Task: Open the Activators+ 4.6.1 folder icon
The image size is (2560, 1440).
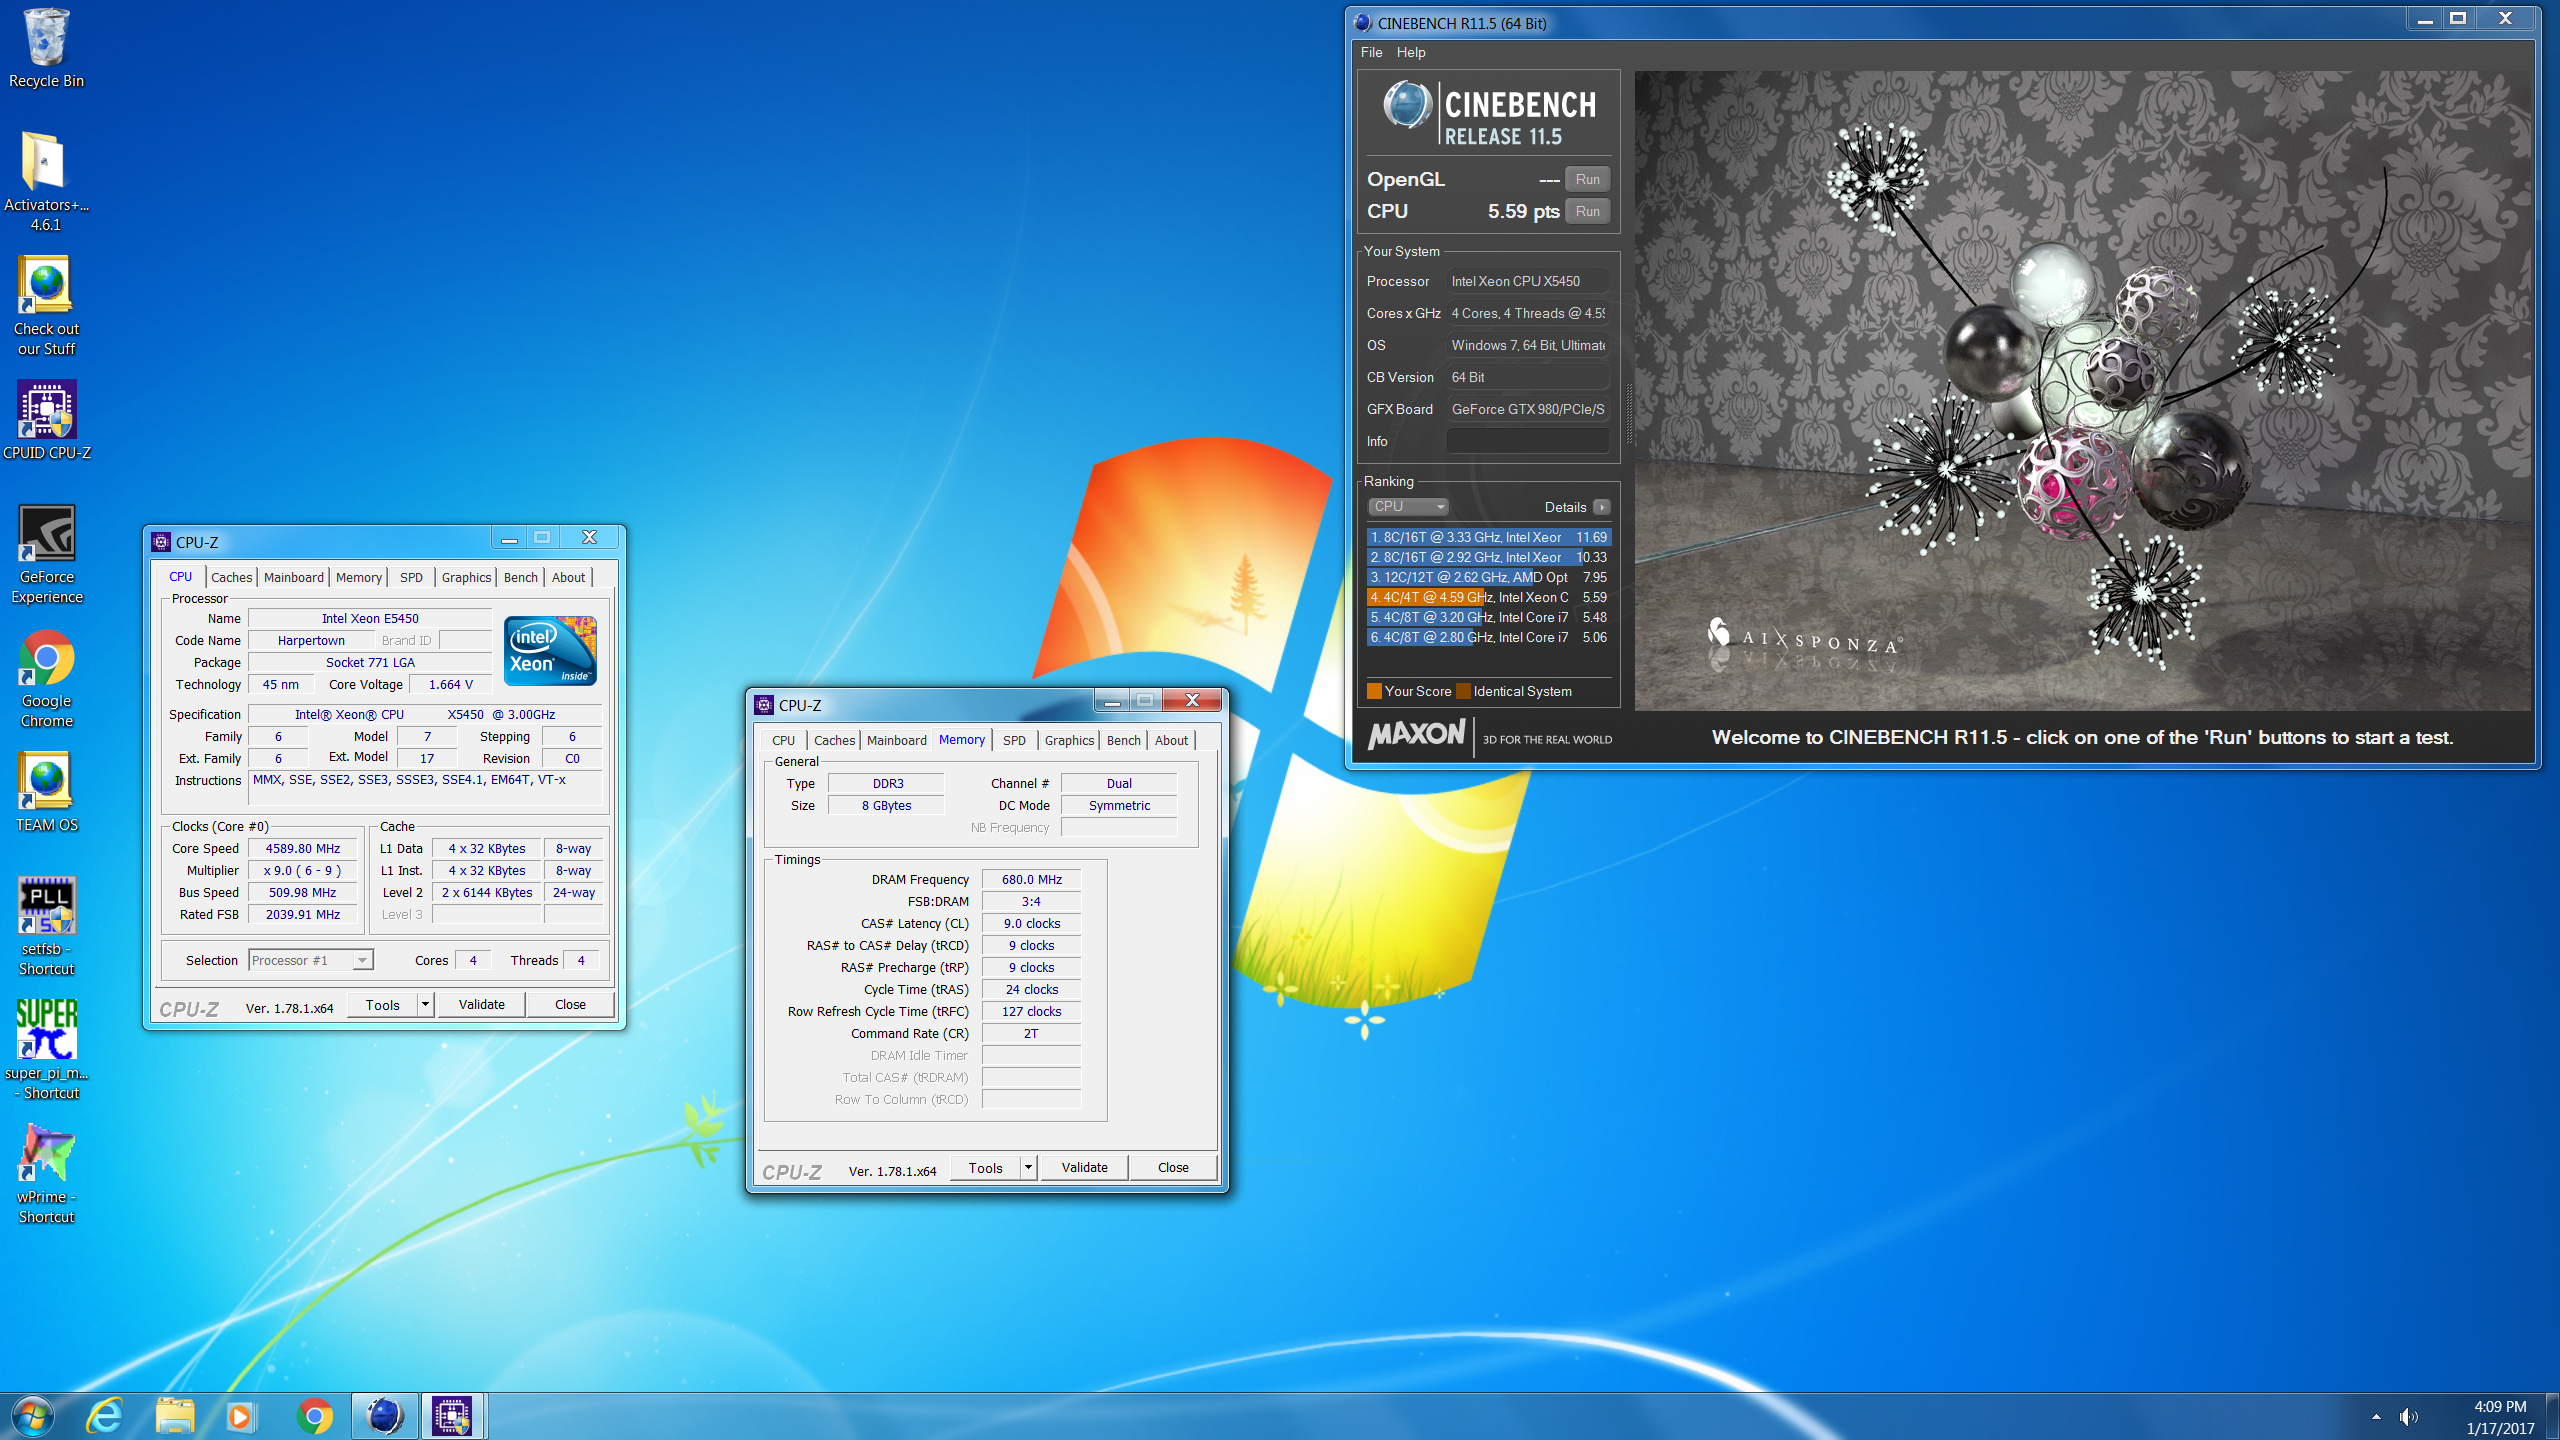Action: [46, 182]
